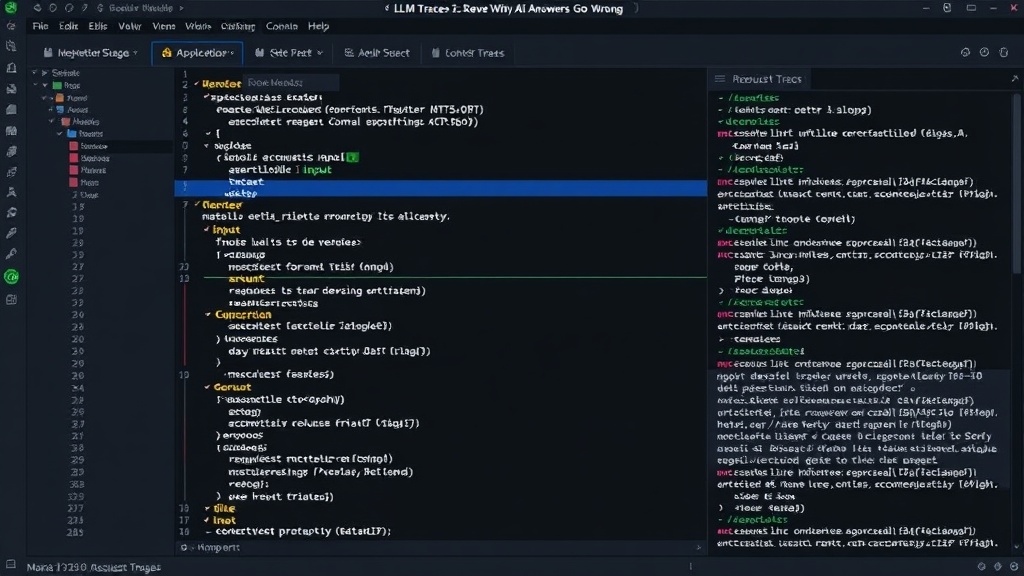
Task: Click the back arrow in the title bar
Action: tap(37, 8)
